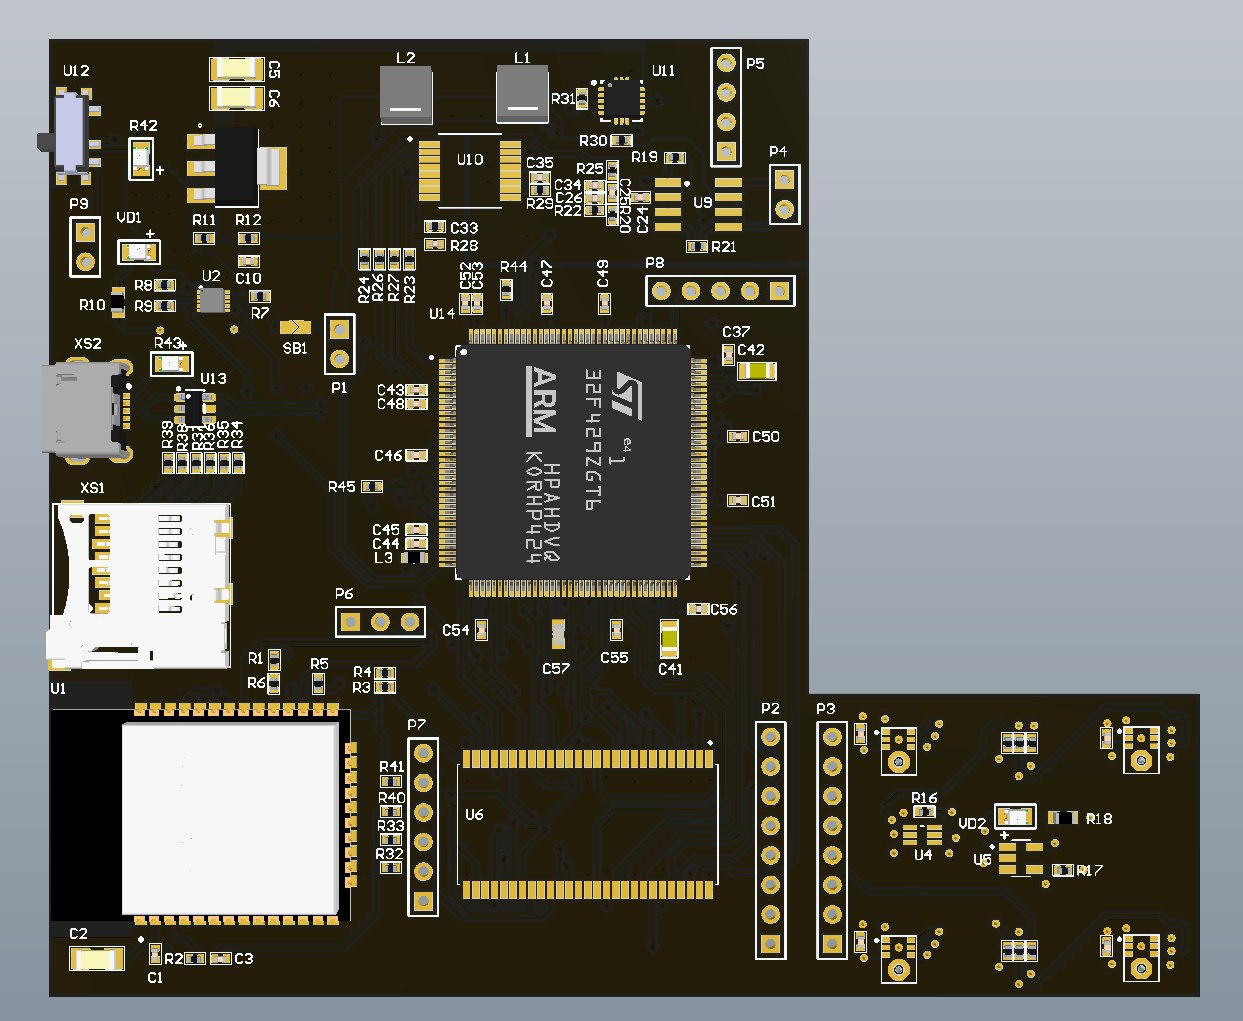Viewport: 1243px width, 1021px height.
Task: Click the 'C50' designator label
Action: [x=766, y=437]
